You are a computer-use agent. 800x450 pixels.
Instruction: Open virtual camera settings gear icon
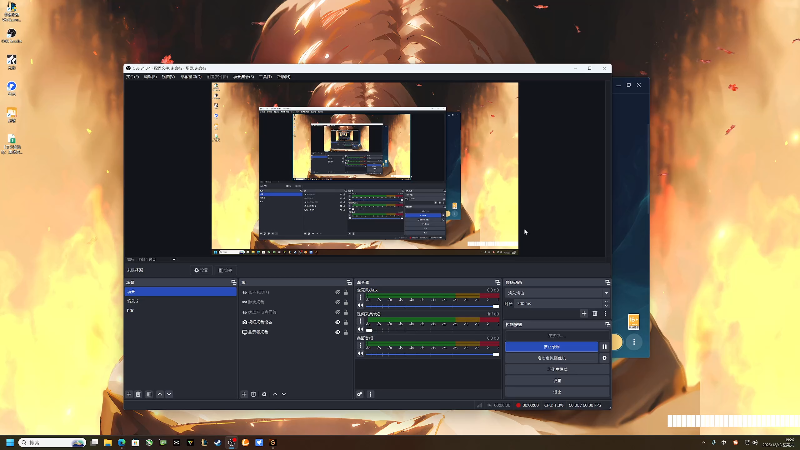tap(605, 358)
